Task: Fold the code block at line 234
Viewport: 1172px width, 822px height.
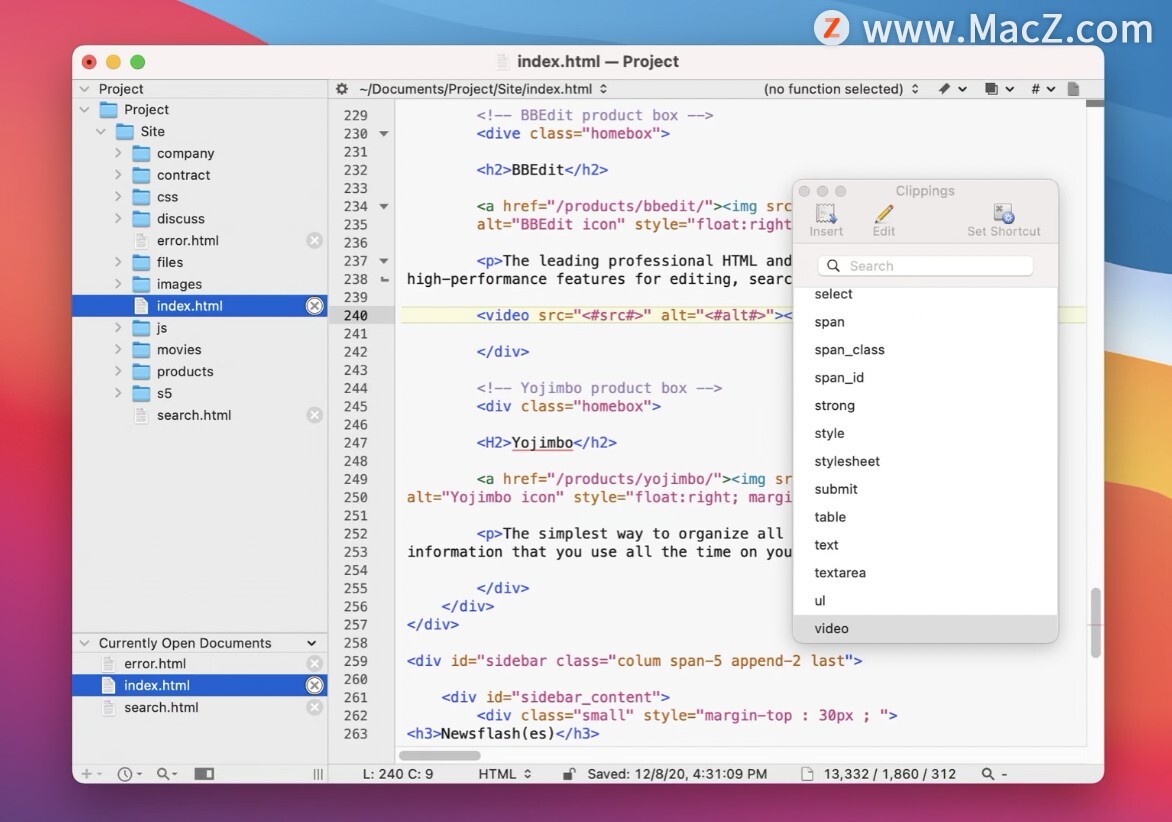Action: click(384, 206)
